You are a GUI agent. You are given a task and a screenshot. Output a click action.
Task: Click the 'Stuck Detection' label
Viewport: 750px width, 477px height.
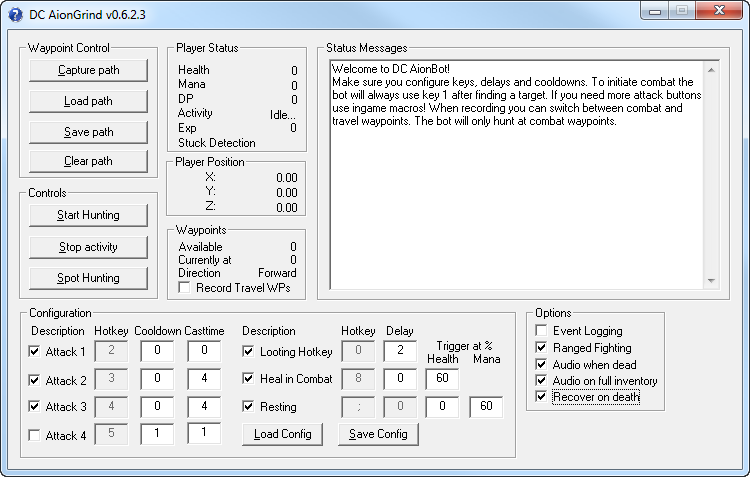[217, 143]
